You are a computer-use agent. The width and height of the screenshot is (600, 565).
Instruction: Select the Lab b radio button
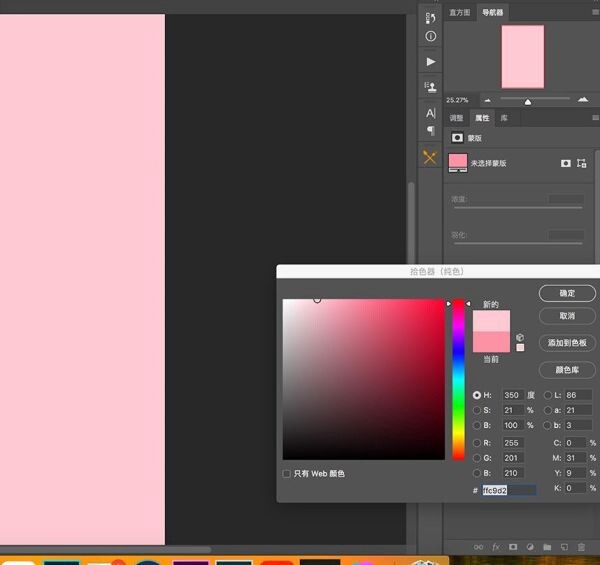[548, 425]
